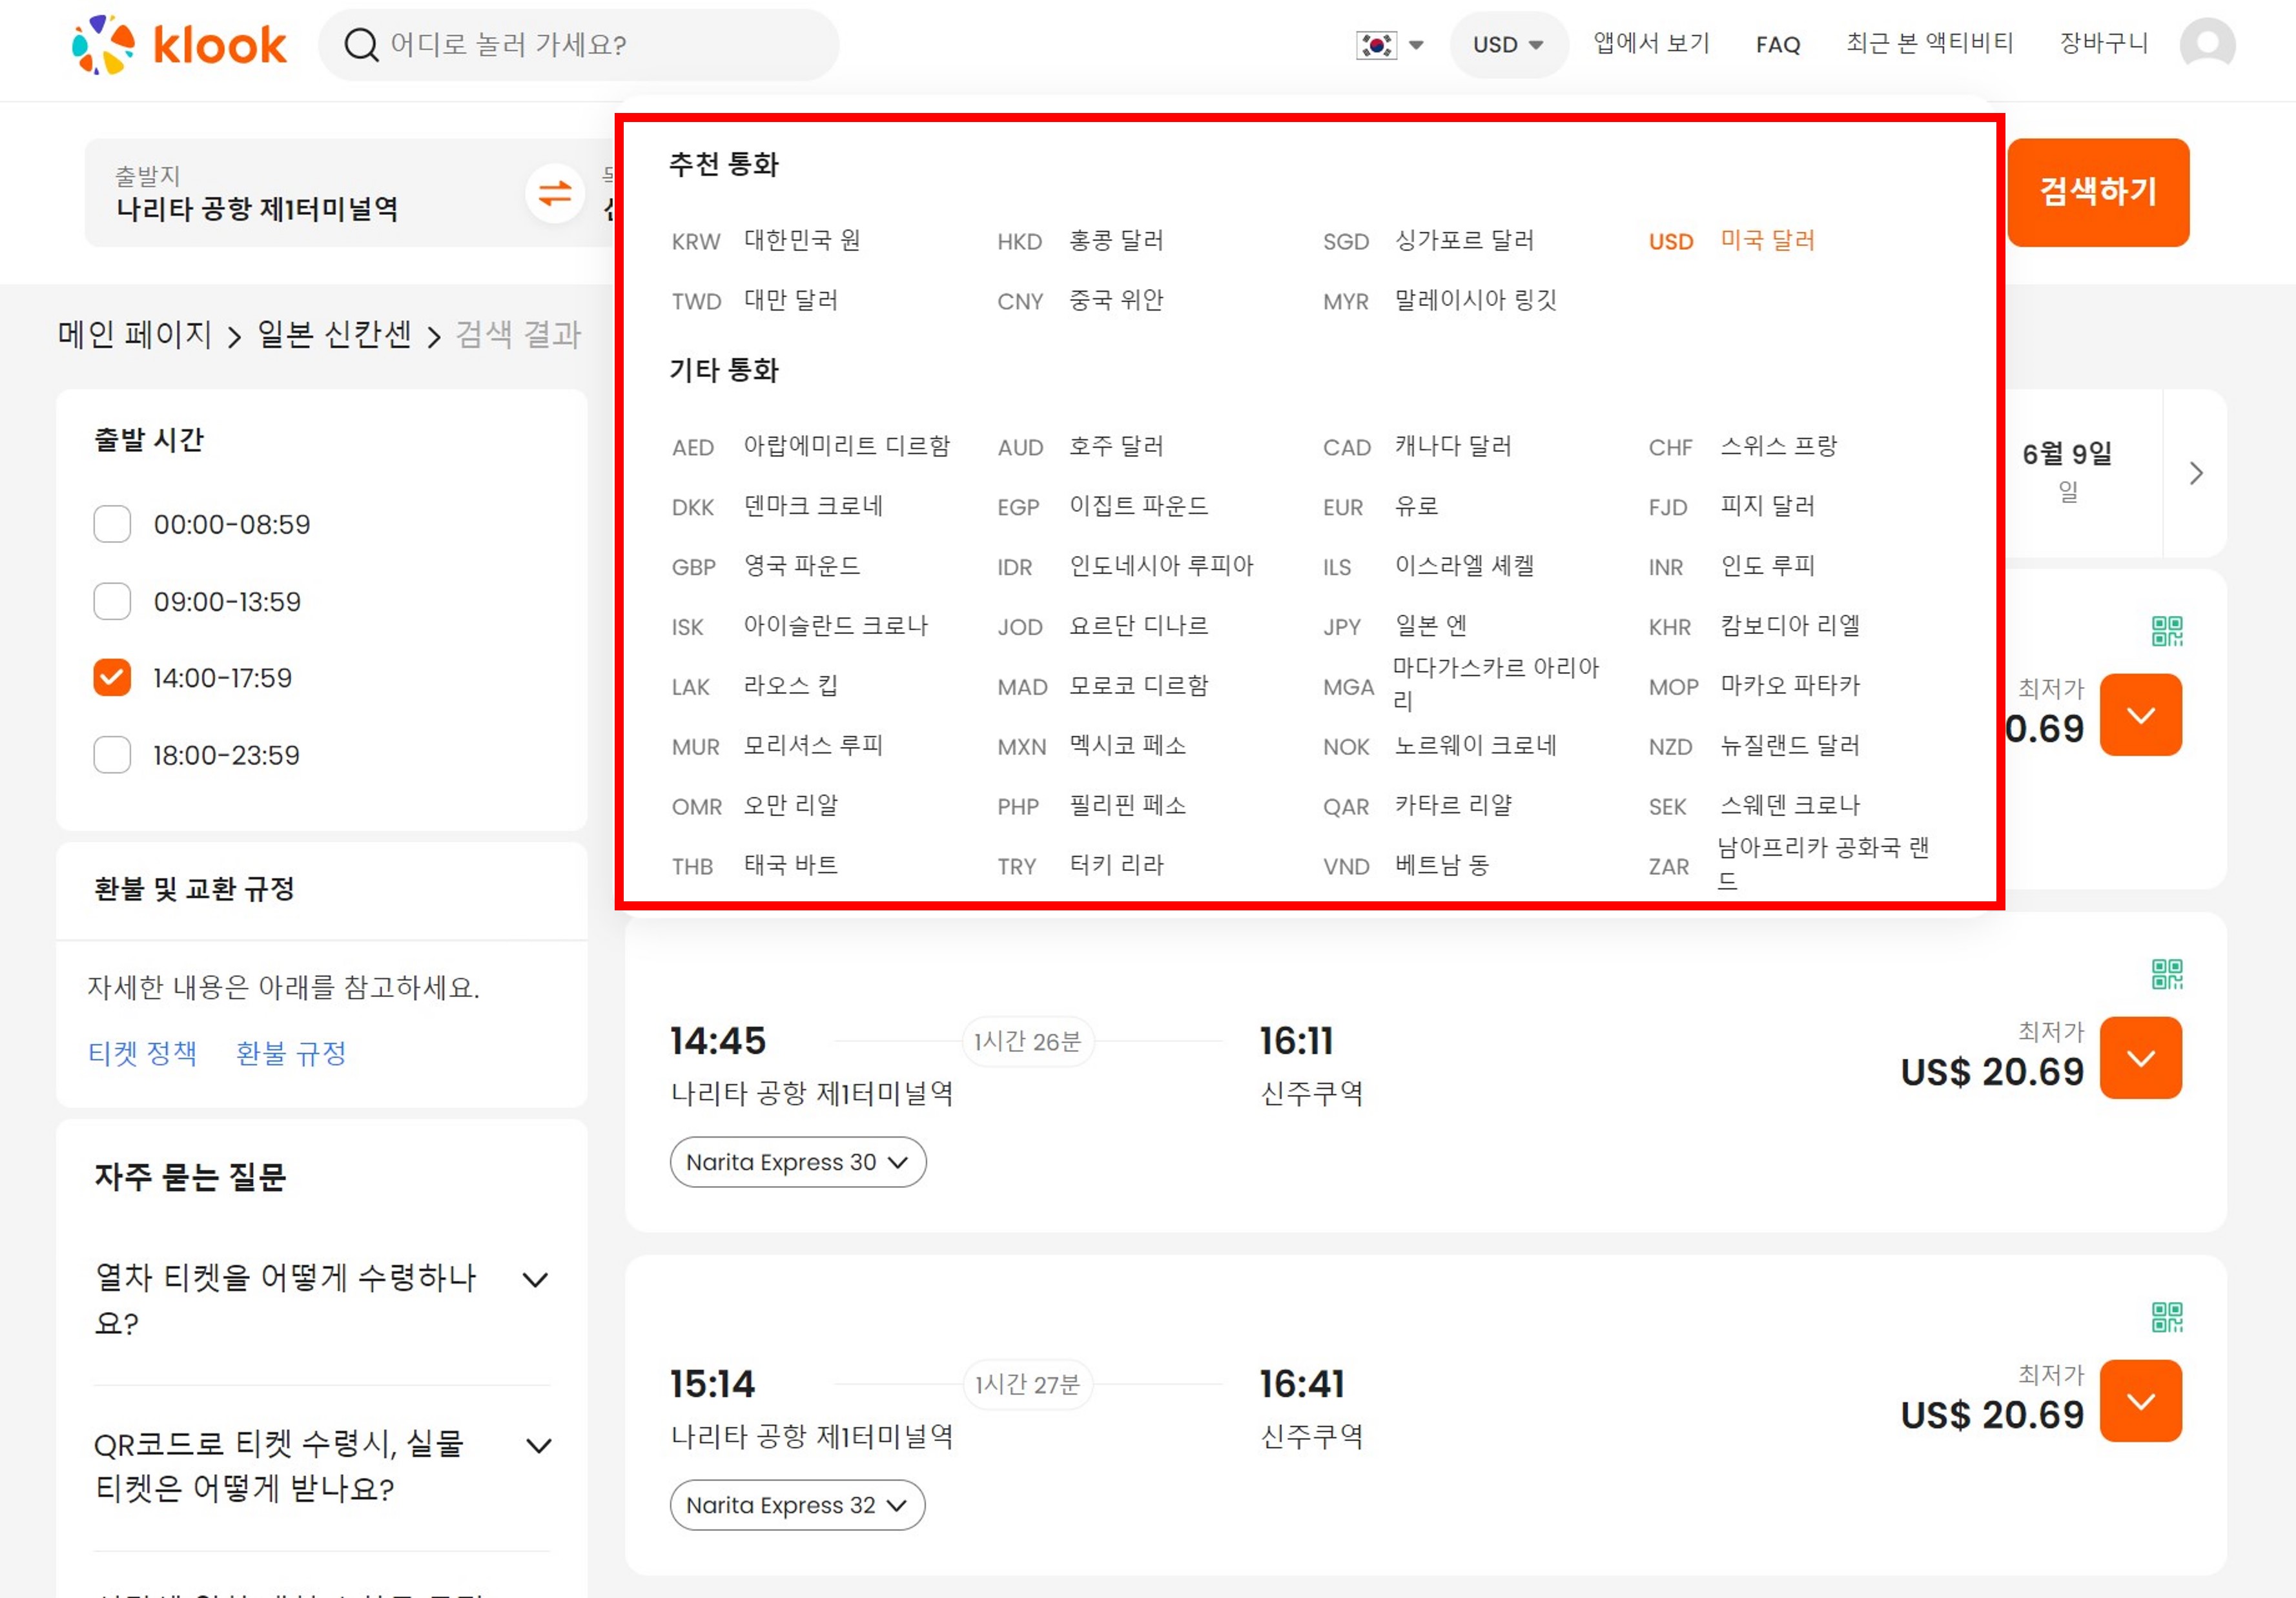
Task: Click the Klook logo
Action: 180,45
